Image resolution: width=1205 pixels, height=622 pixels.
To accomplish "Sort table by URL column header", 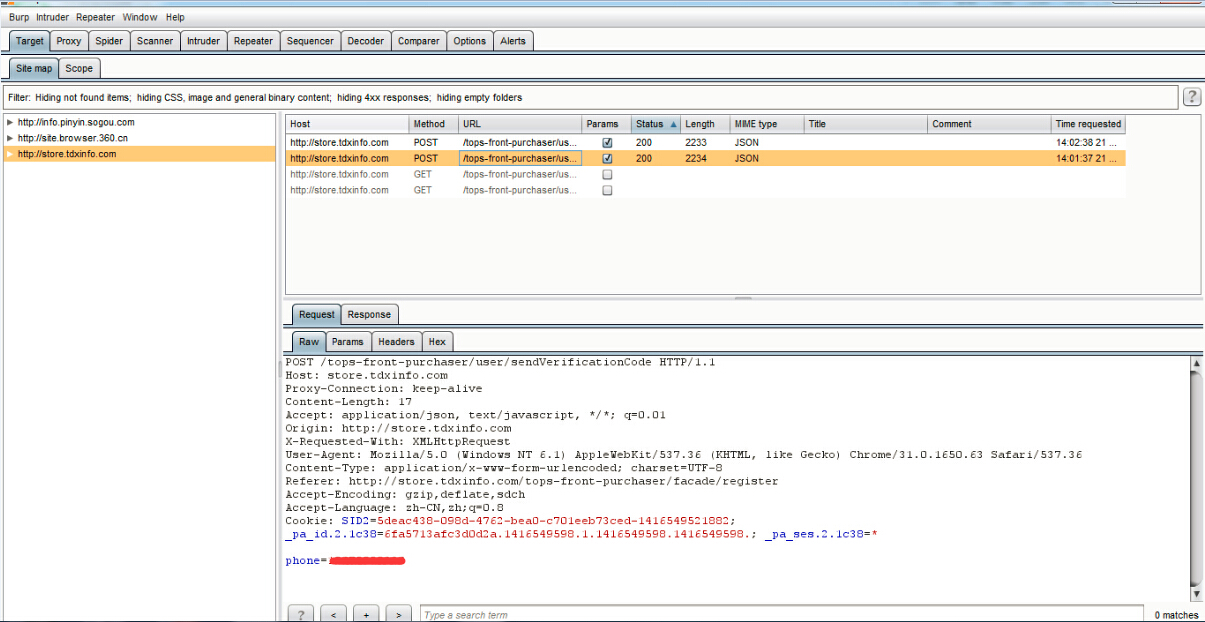I will [x=520, y=124].
